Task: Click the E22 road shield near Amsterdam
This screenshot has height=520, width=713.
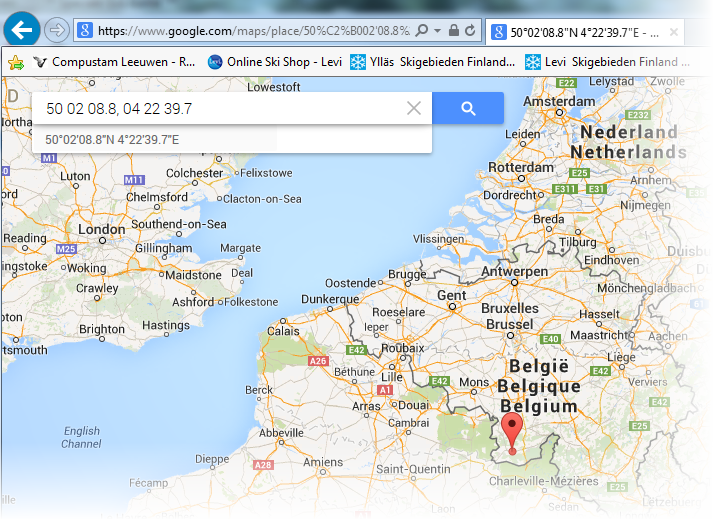Action: click(x=567, y=83)
